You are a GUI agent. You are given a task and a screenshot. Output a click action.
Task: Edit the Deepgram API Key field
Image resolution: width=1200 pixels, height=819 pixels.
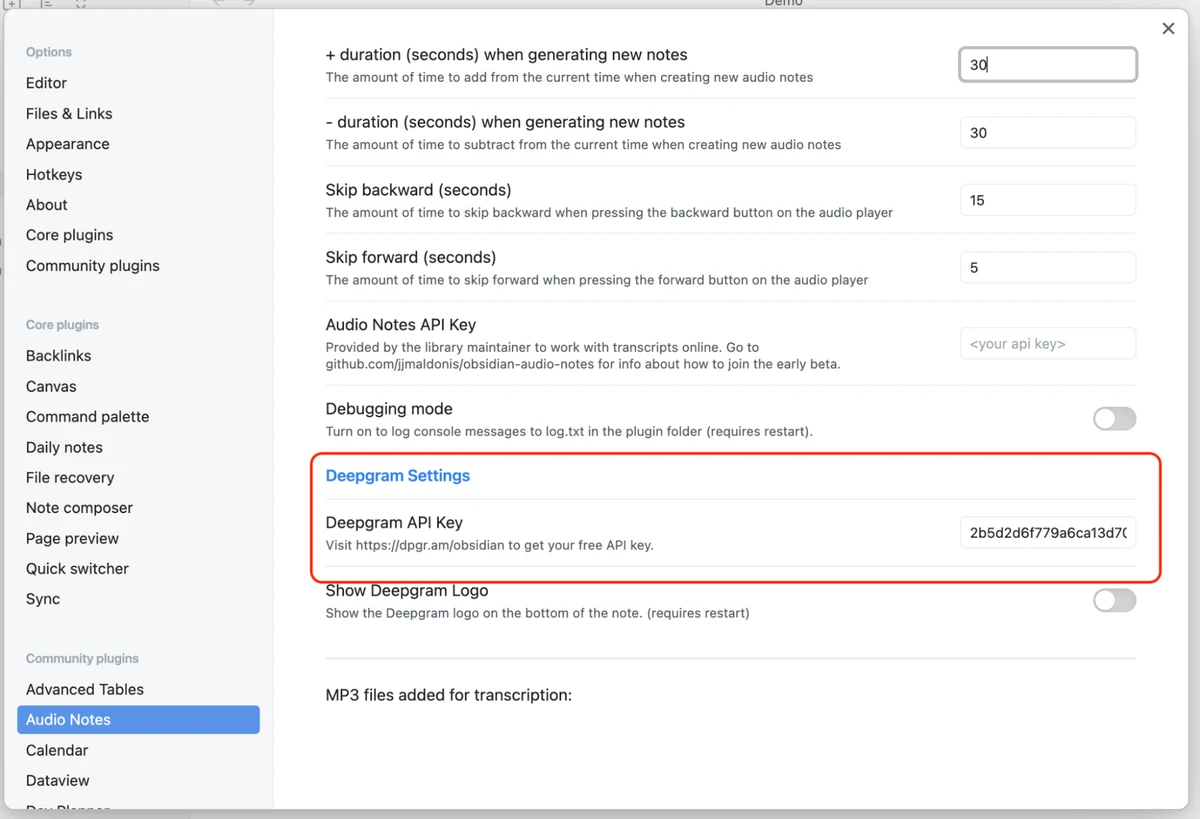tap(1047, 532)
